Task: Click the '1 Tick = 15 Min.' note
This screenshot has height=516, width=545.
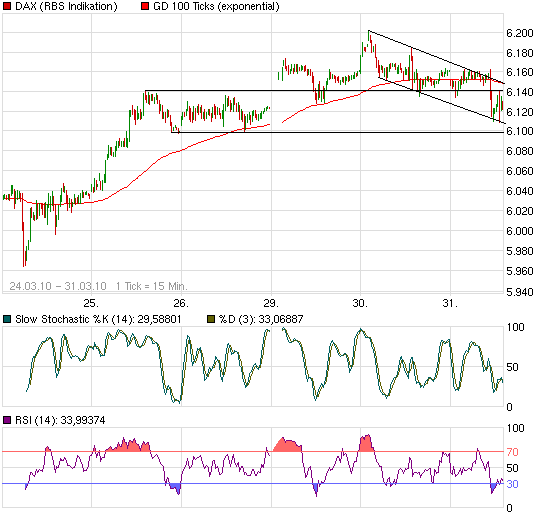Action: 152,286
